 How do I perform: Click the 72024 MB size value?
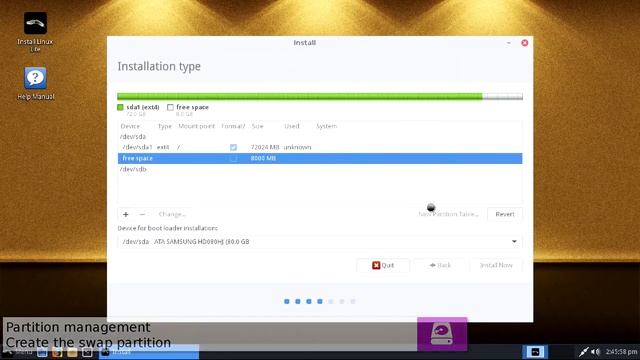click(x=265, y=147)
